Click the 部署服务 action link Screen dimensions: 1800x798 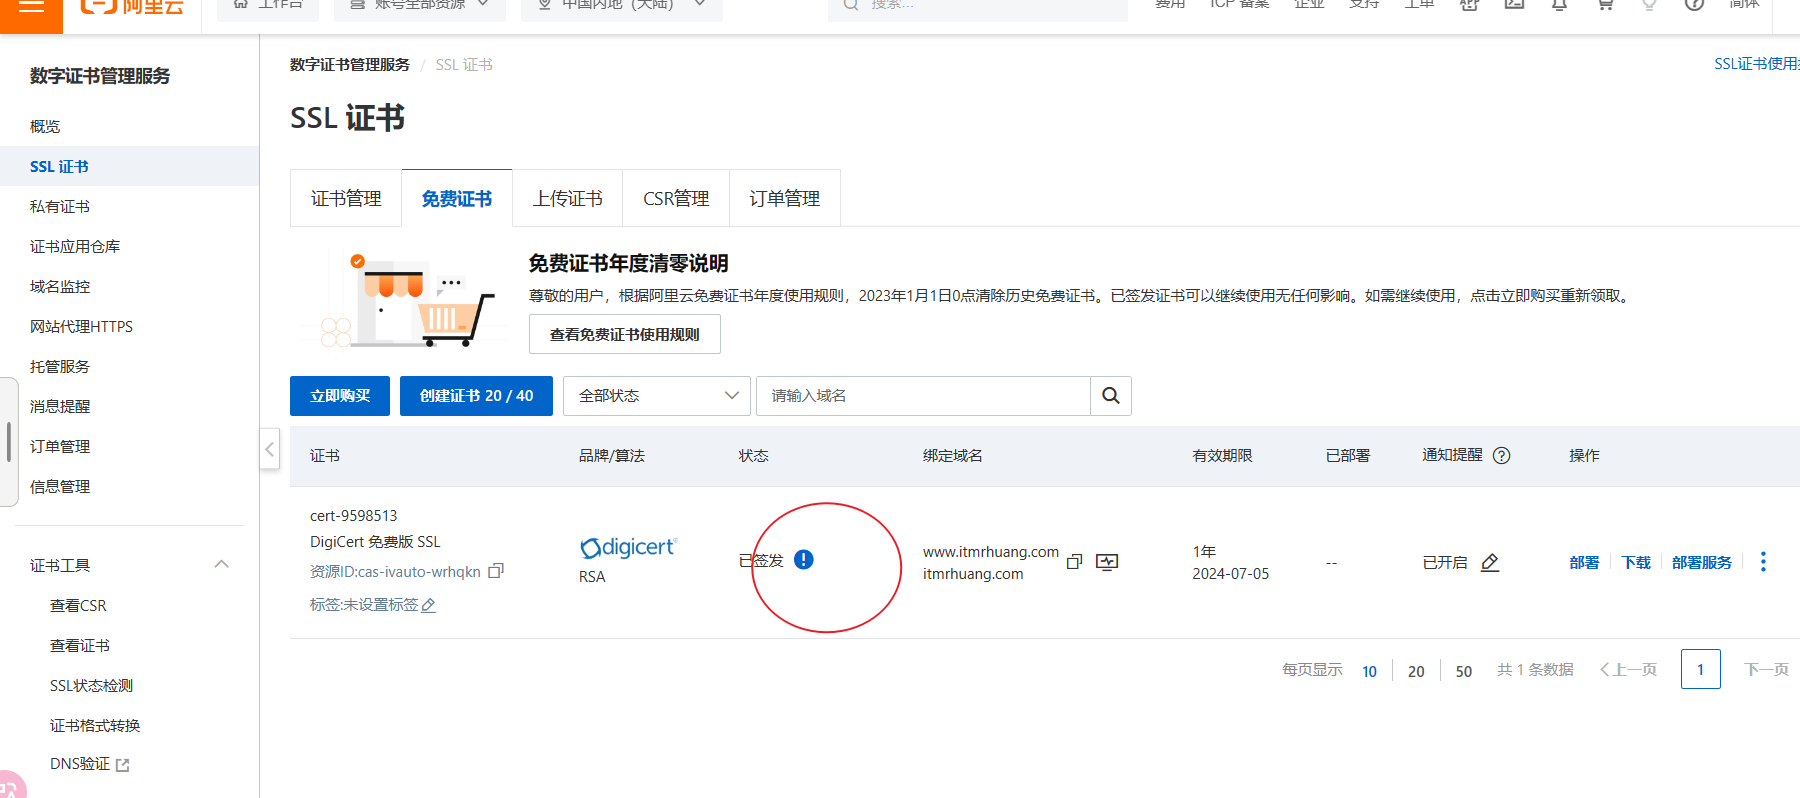[1702, 563]
